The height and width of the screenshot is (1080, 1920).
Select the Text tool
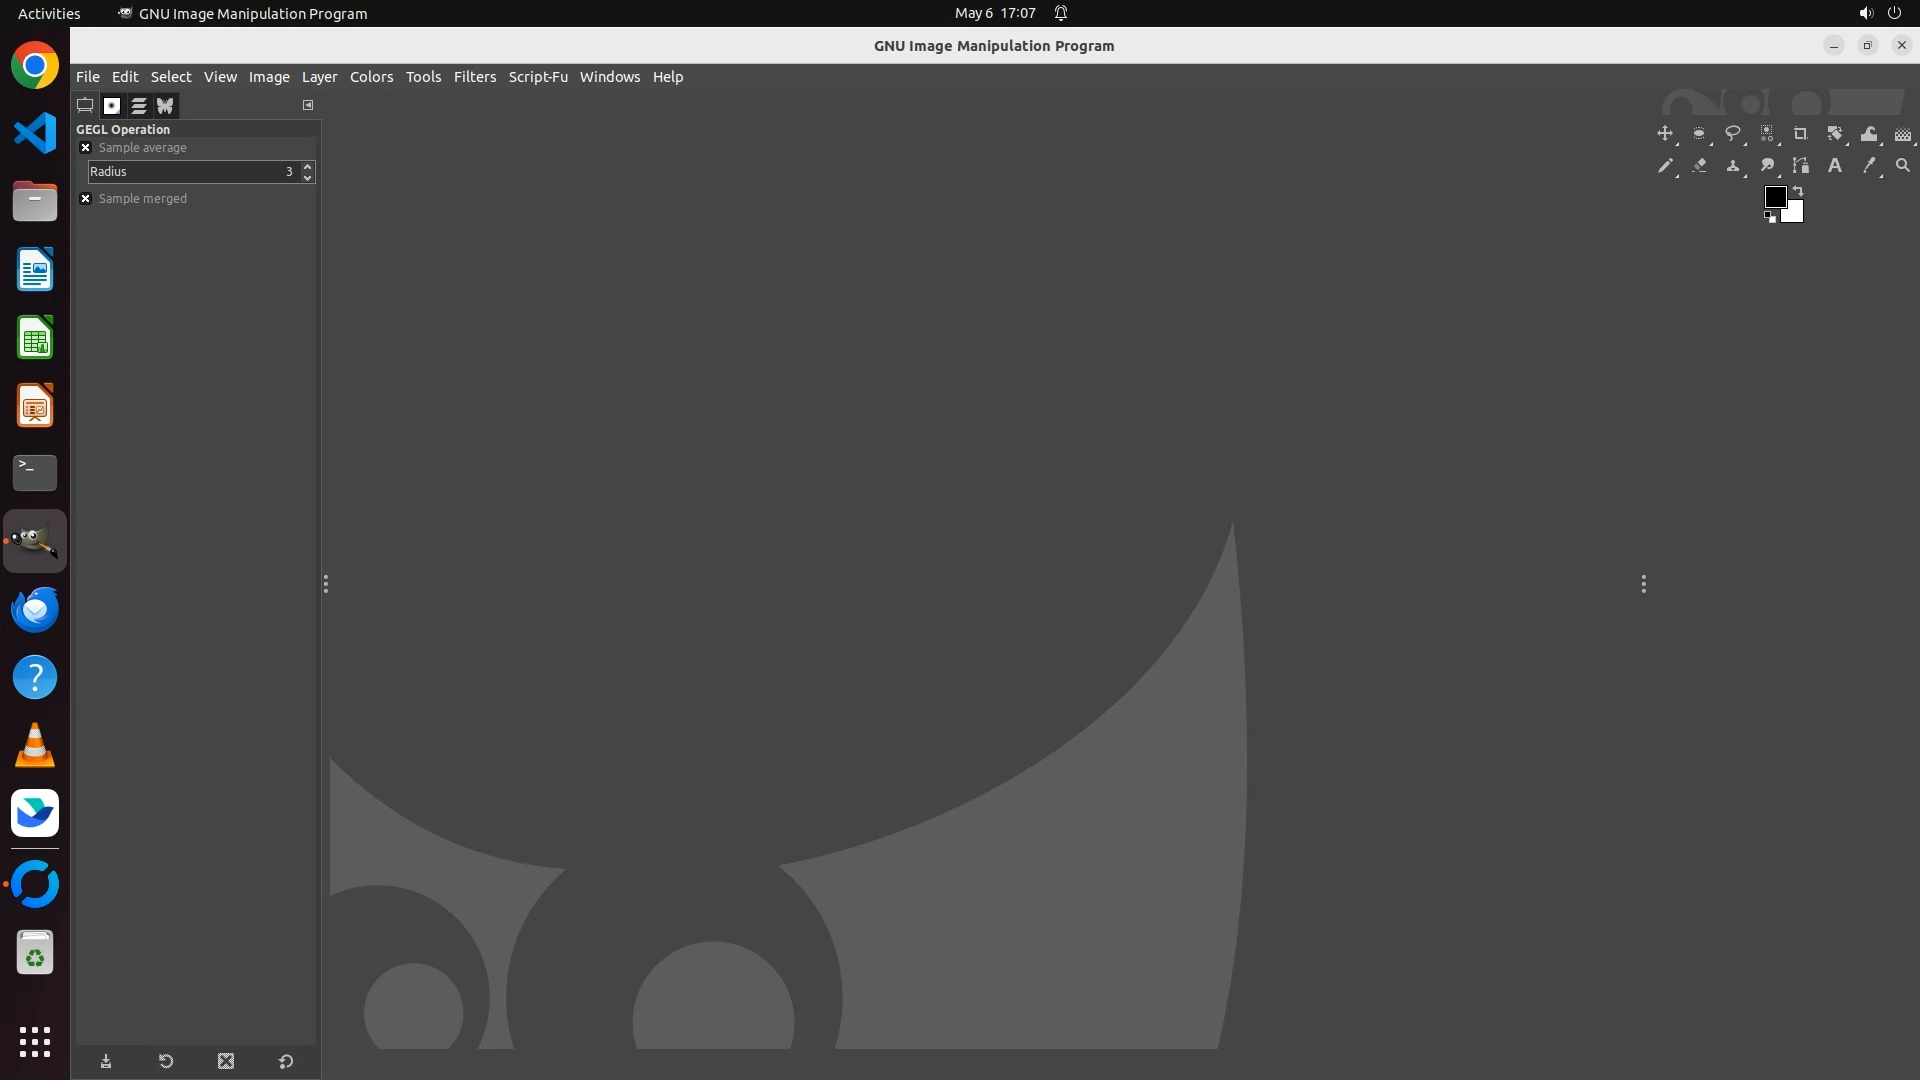pos(1834,166)
